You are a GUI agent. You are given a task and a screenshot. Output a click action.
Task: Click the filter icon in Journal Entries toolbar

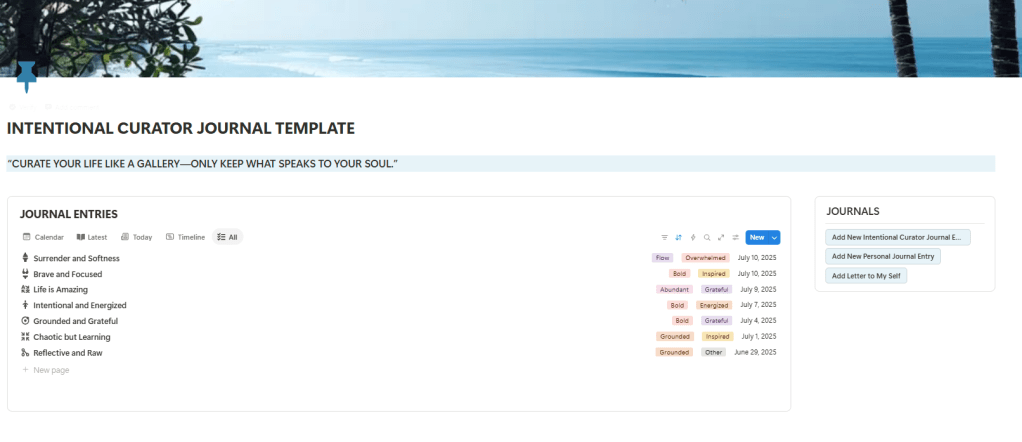point(664,237)
